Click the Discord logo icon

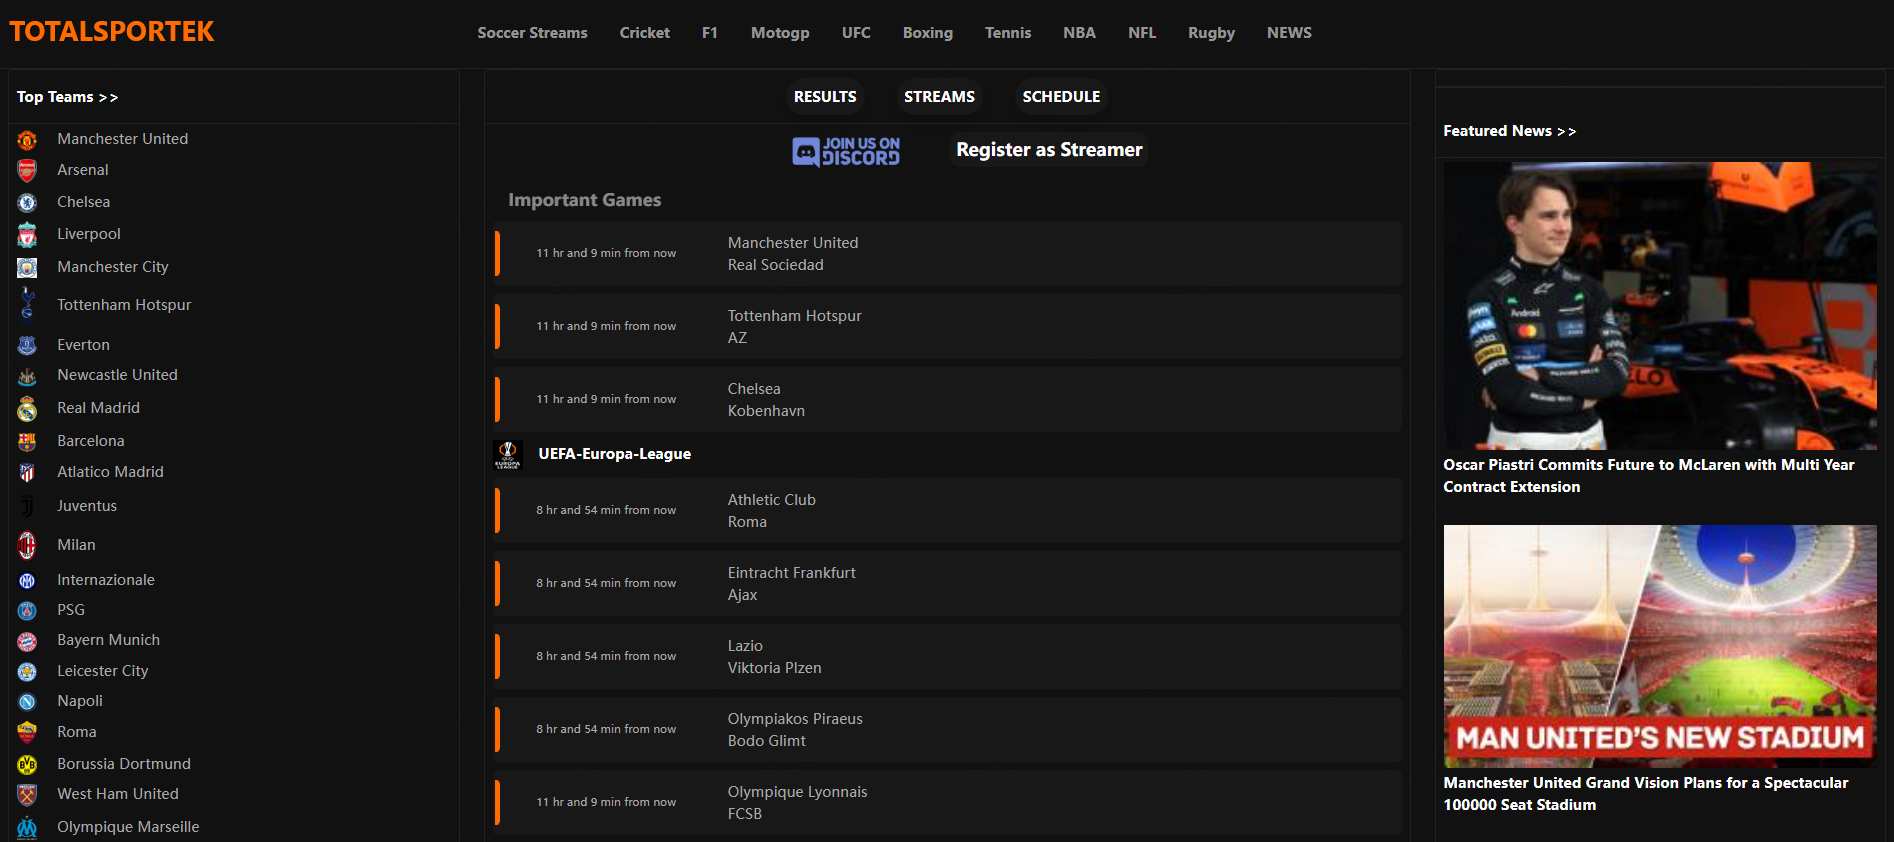pos(806,151)
